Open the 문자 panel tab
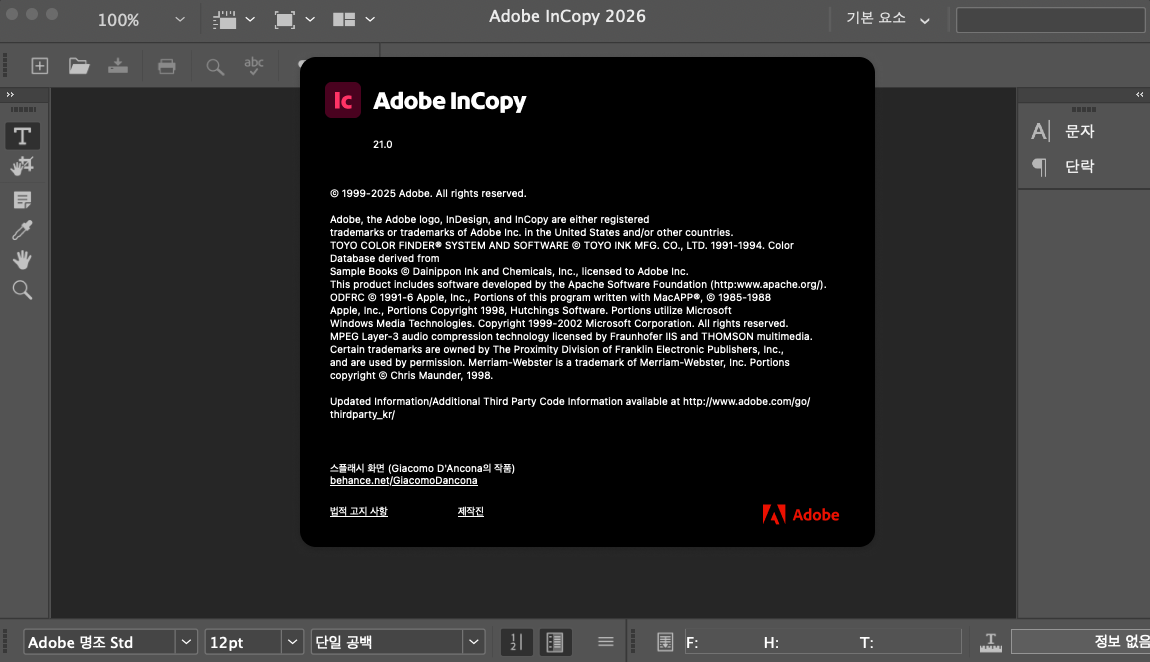This screenshot has height=662, width=1150. (x=1079, y=131)
